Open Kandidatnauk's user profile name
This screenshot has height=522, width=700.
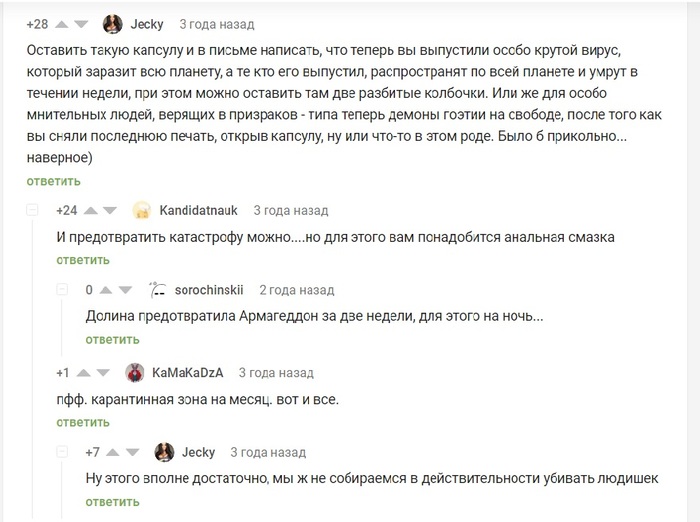click(198, 211)
